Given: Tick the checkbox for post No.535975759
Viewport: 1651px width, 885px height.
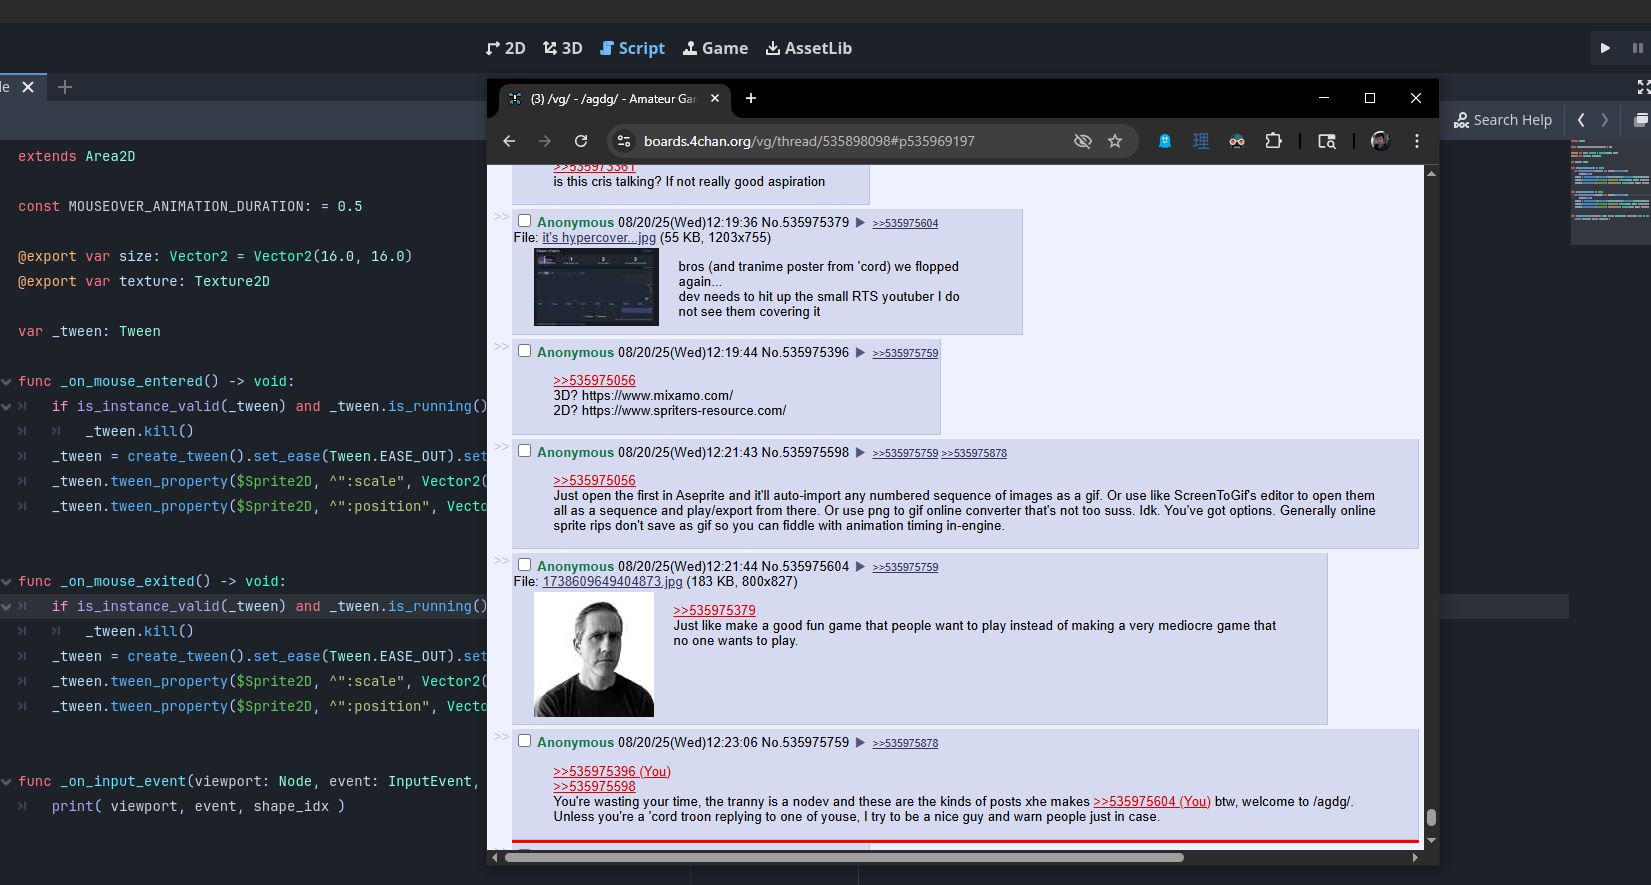Looking at the screenshot, I should pyautogui.click(x=524, y=741).
